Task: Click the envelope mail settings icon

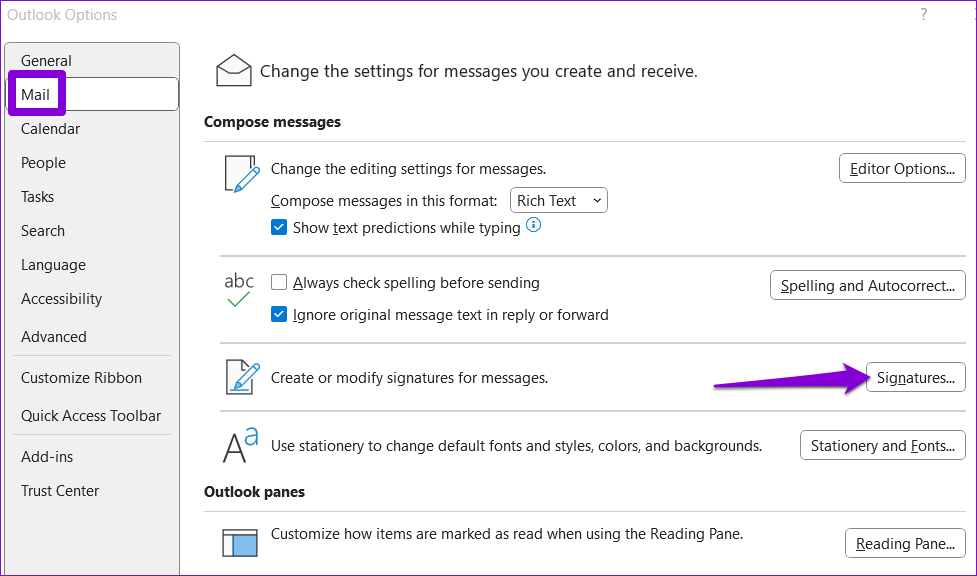Action: pyautogui.click(x=234, y=71)
